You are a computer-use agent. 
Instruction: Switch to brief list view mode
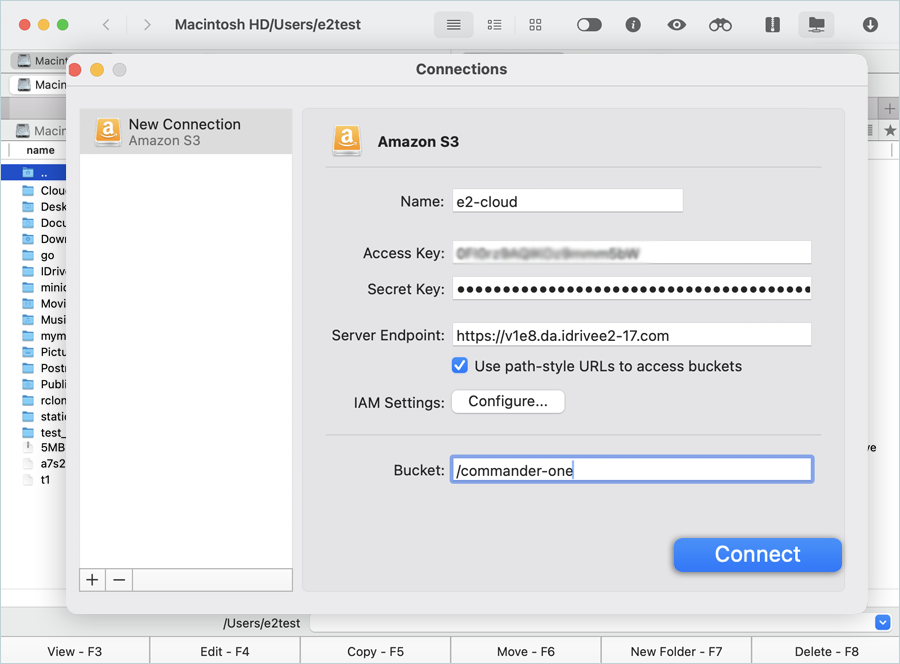pyautogui.click(x=494, y=25)
